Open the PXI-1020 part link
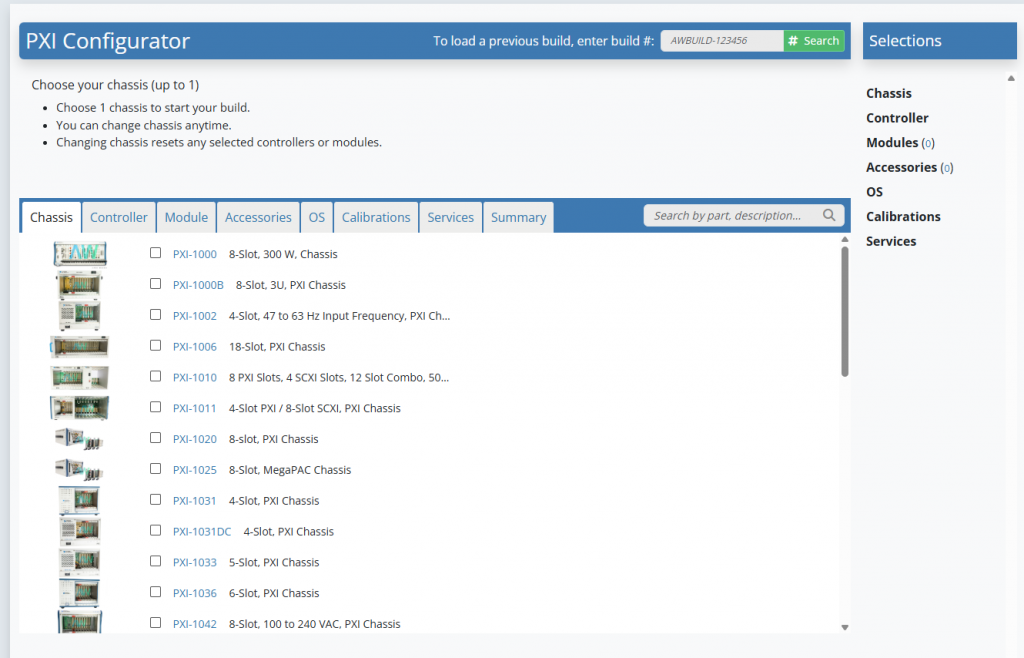 point(195,439)
